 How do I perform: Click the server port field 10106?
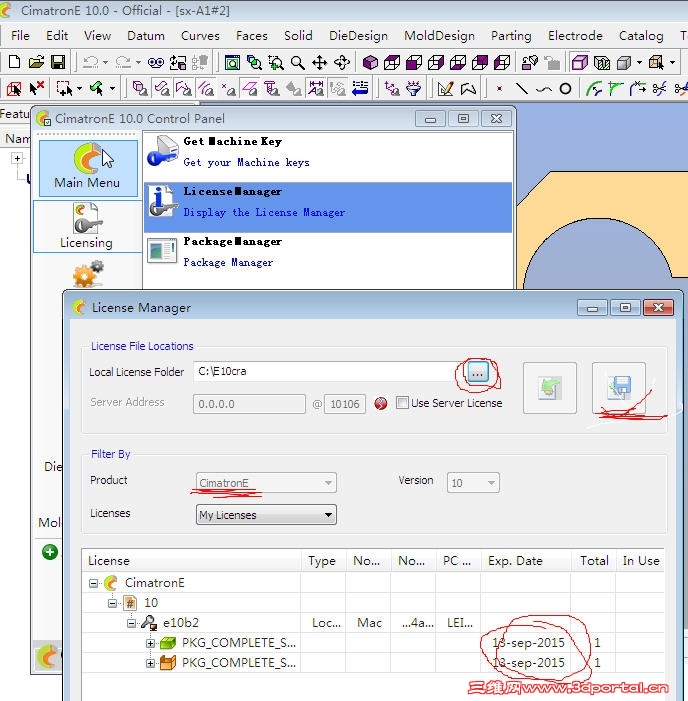click(345, 404)
